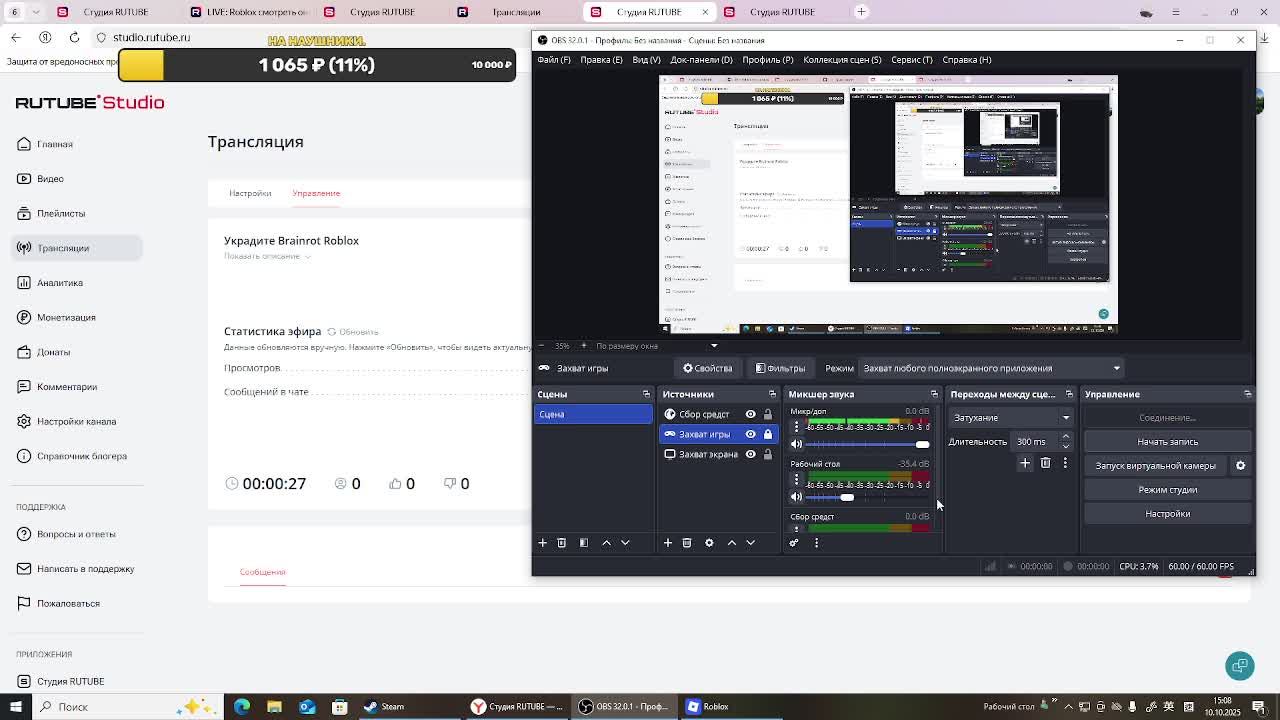
Task: Toggle visibility of Захват экрана source
Action: [x=750, y=455]
